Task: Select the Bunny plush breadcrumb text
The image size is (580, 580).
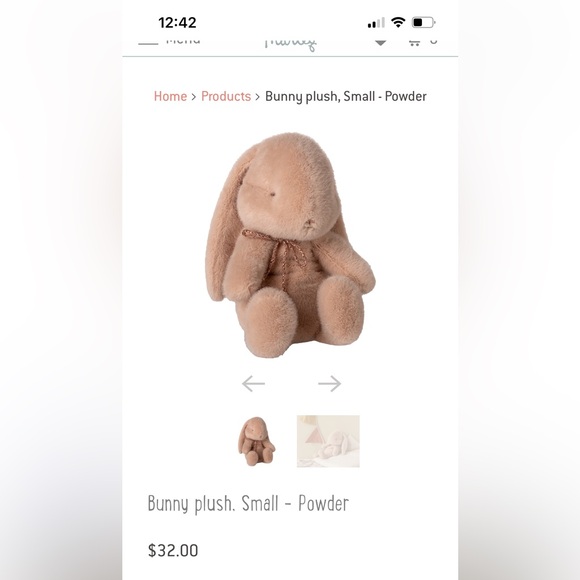Action: 346,96
